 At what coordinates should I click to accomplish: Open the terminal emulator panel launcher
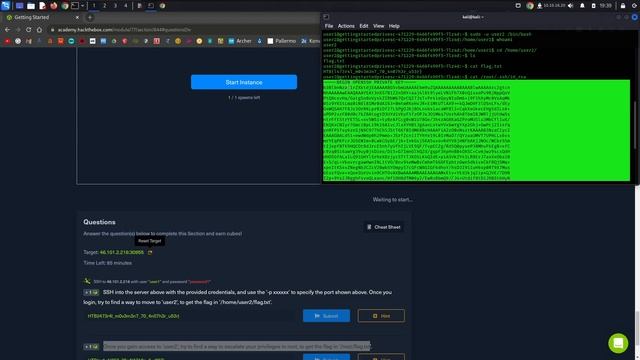point(75,6)
